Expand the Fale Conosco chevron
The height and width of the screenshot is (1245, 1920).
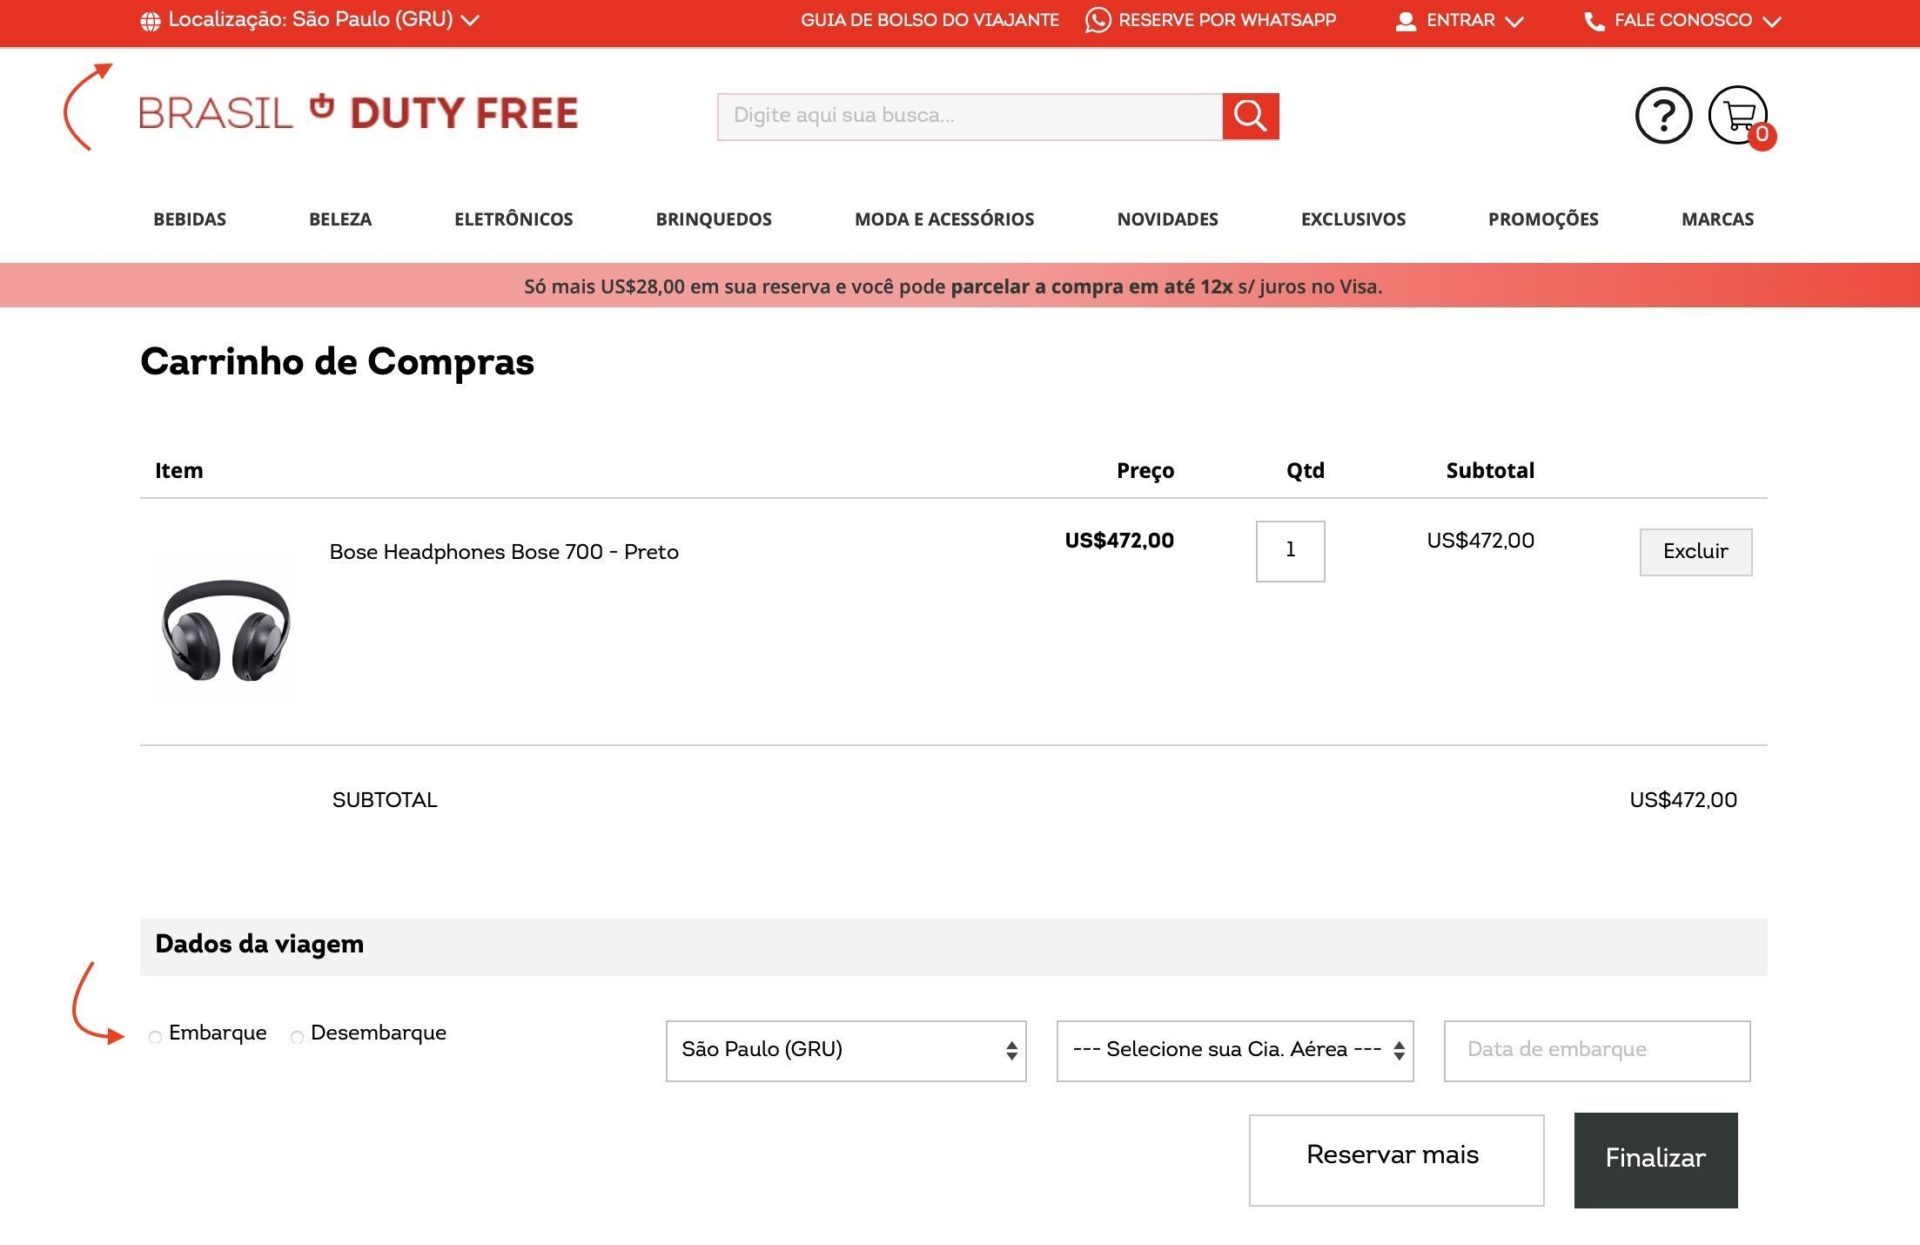[x=1771, y=21]
